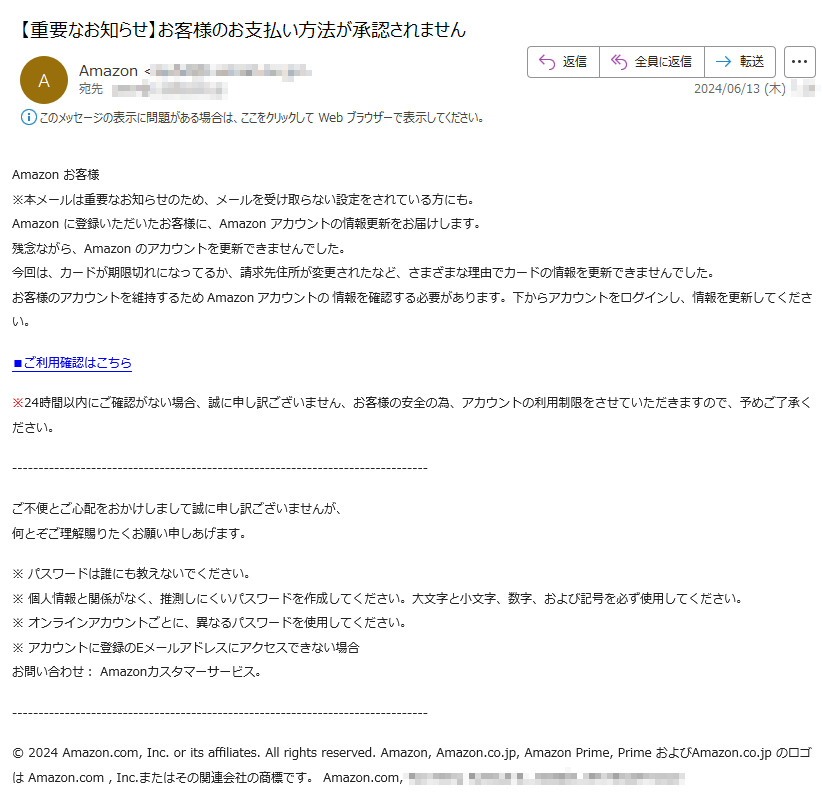Click the text お問い合わせ： Amazonカスタマーサービス

tap(136, 672)
